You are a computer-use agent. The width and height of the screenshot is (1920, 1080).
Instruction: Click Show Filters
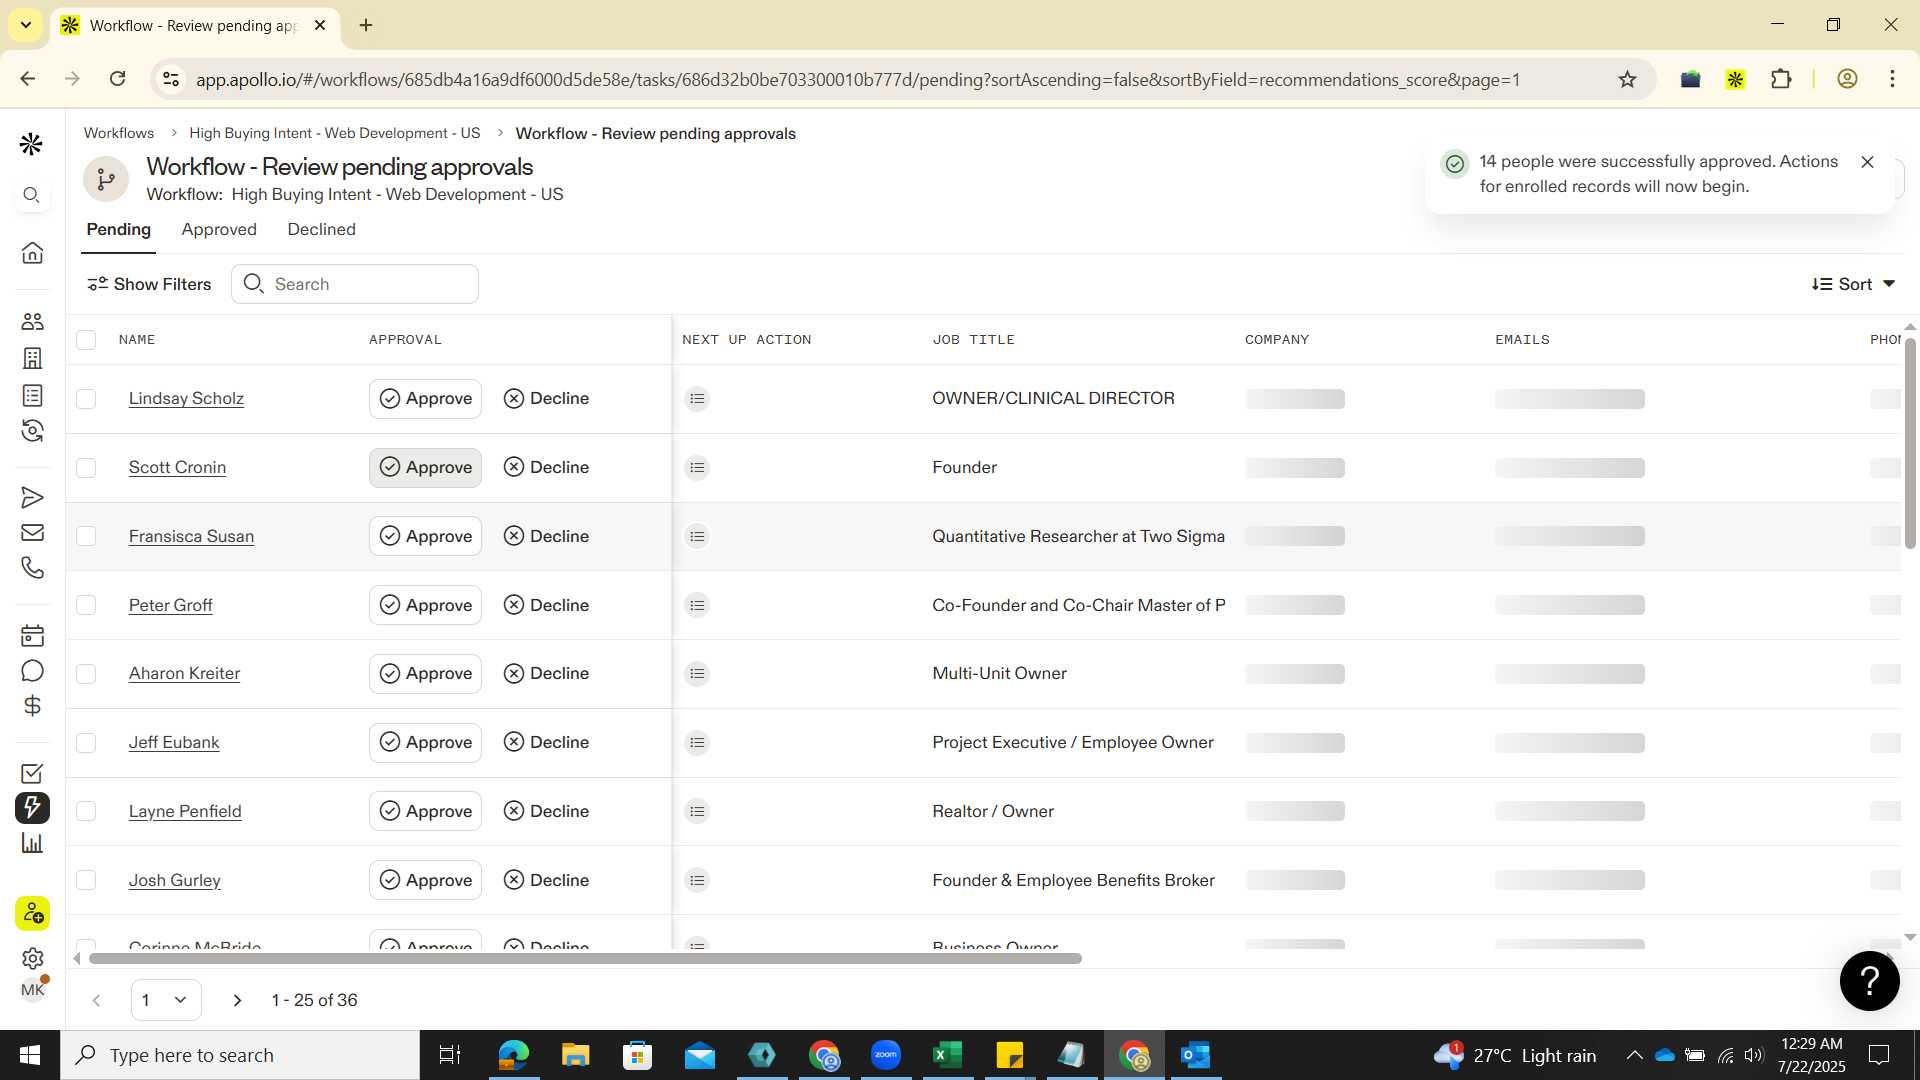[x=149, y=284]
